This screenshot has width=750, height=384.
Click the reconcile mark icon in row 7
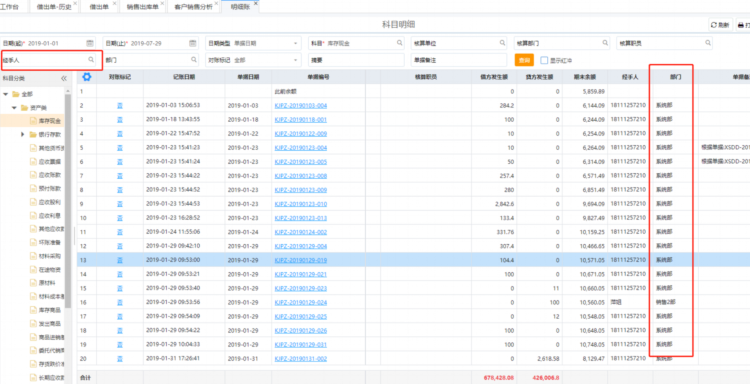[120, 176]
